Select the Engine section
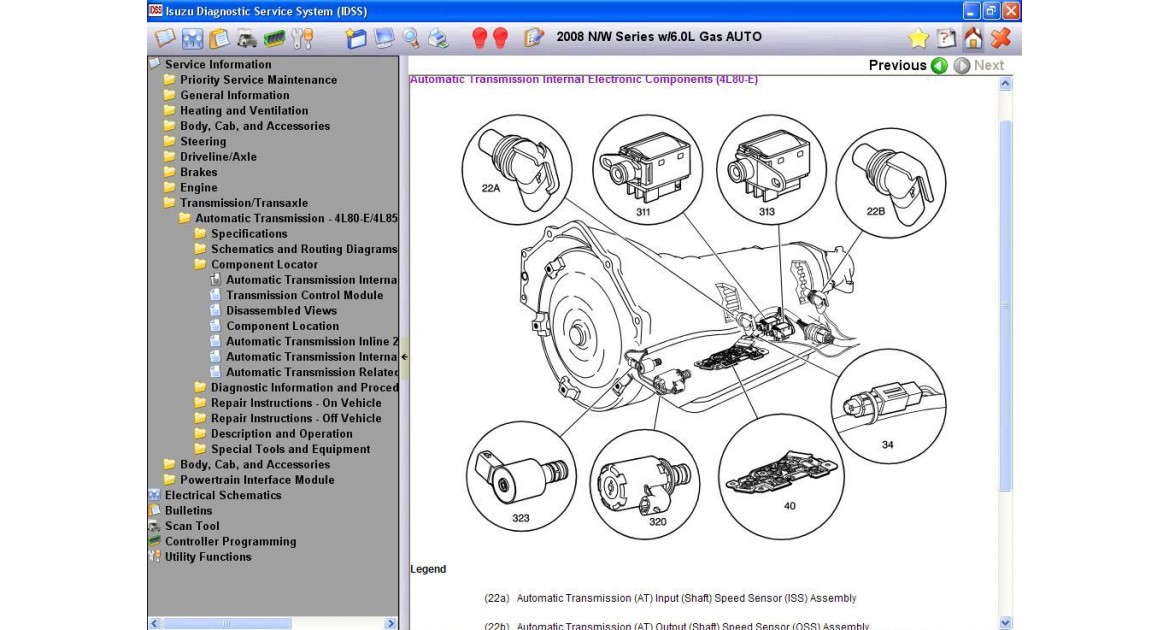This screenshot has height=630, width=1170. [198, 187]
